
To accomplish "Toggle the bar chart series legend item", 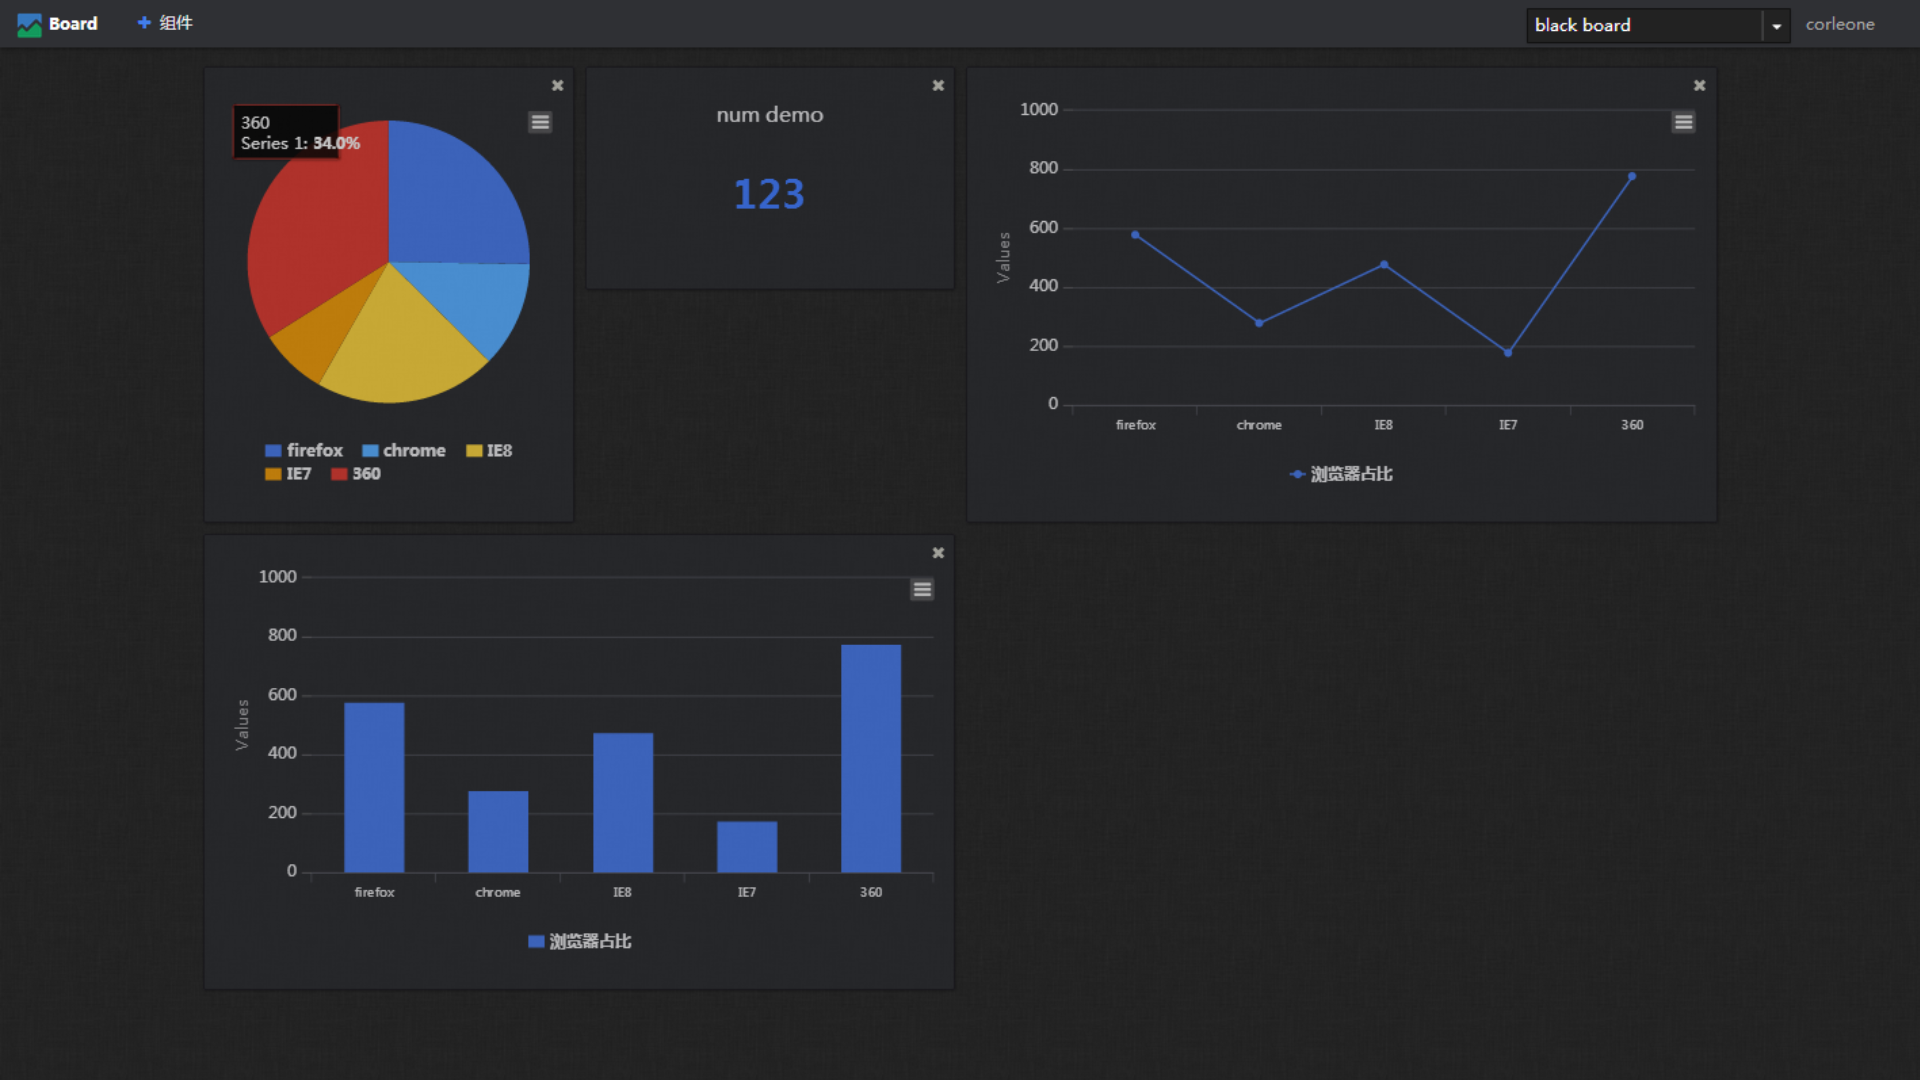I will [x=589, y=941].
